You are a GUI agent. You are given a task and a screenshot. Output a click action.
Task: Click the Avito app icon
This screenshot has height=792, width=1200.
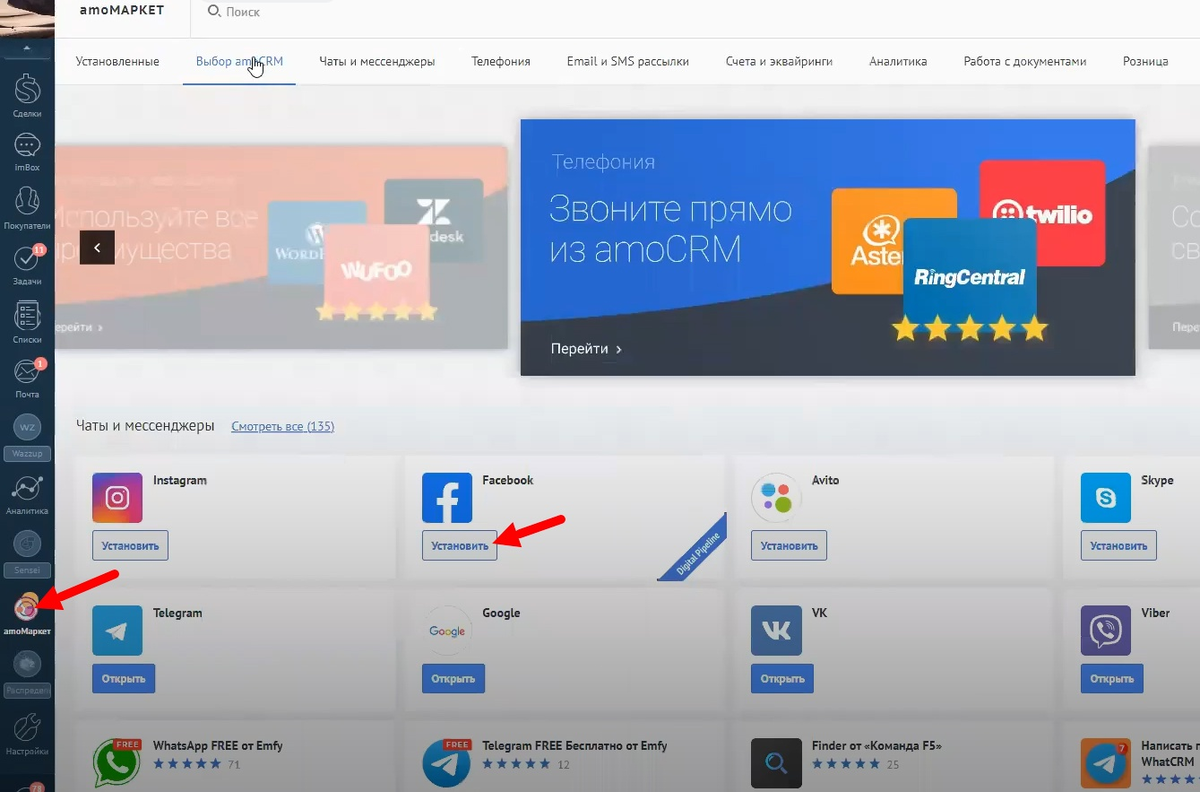point(776,498)
